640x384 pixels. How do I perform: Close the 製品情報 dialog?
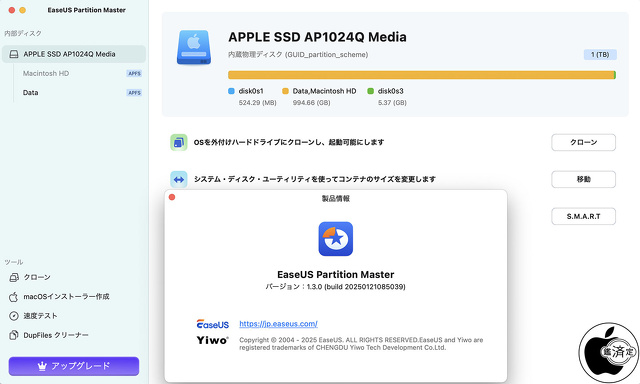pos(172,197)
